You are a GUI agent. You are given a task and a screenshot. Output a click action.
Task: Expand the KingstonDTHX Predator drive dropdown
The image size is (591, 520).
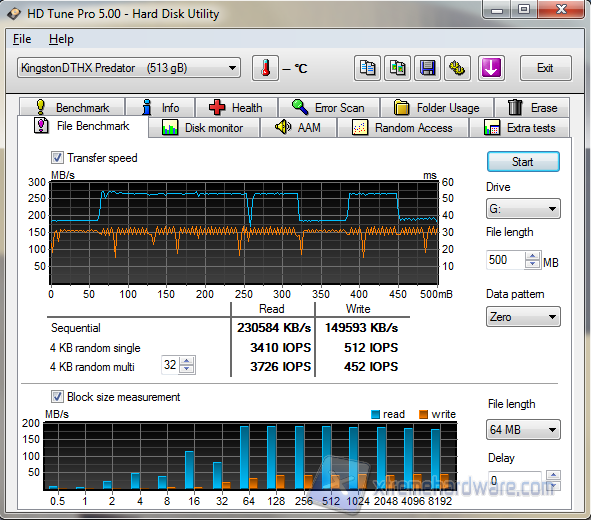[x=232, y=68]
